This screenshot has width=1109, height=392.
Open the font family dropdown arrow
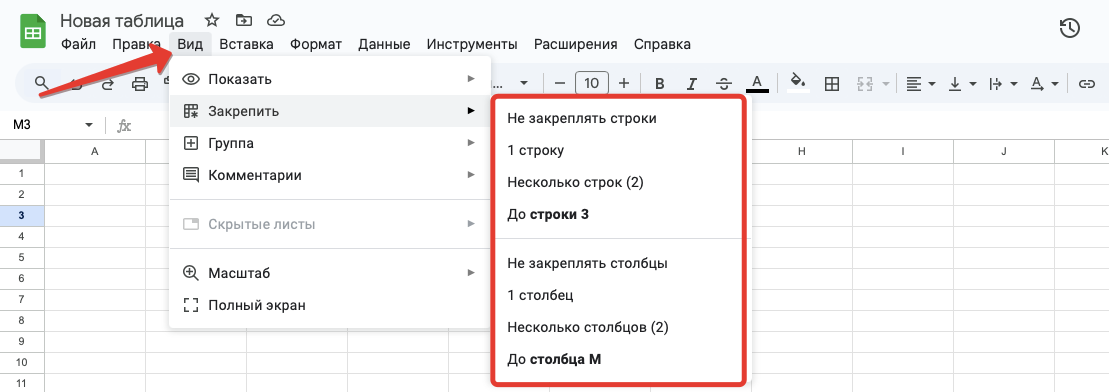pyautogui.click(x=524, y=83)
